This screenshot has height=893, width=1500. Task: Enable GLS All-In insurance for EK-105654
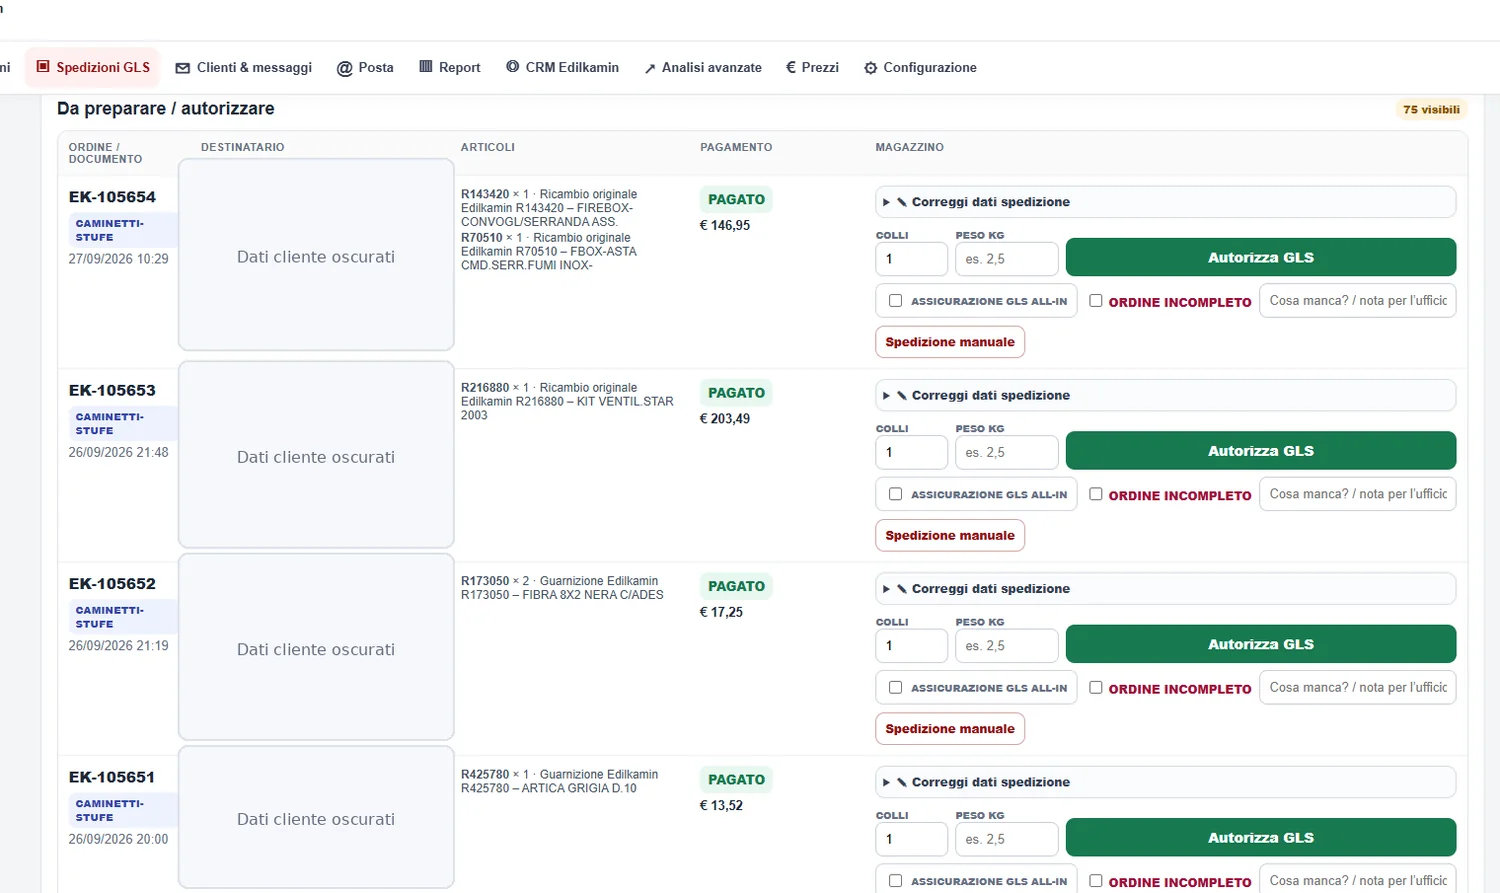tap(895, 301)
